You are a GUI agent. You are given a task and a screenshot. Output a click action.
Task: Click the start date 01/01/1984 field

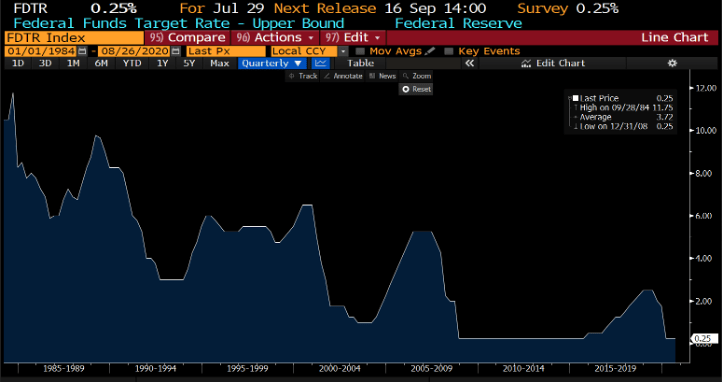click(x=41, y=52)
